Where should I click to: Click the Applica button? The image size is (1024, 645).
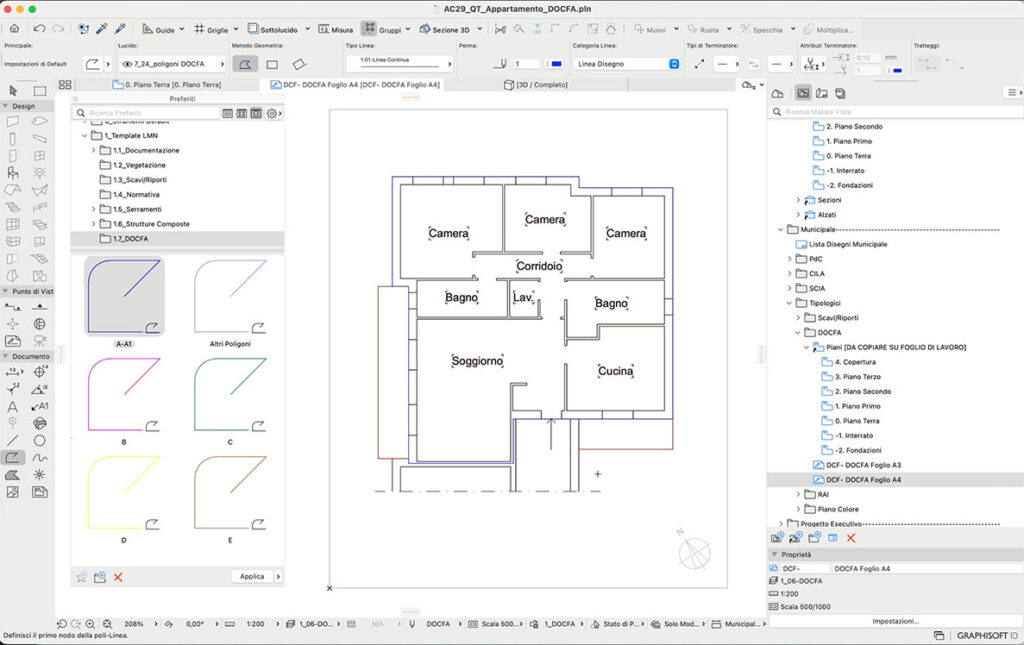click(x=252, y=576)
